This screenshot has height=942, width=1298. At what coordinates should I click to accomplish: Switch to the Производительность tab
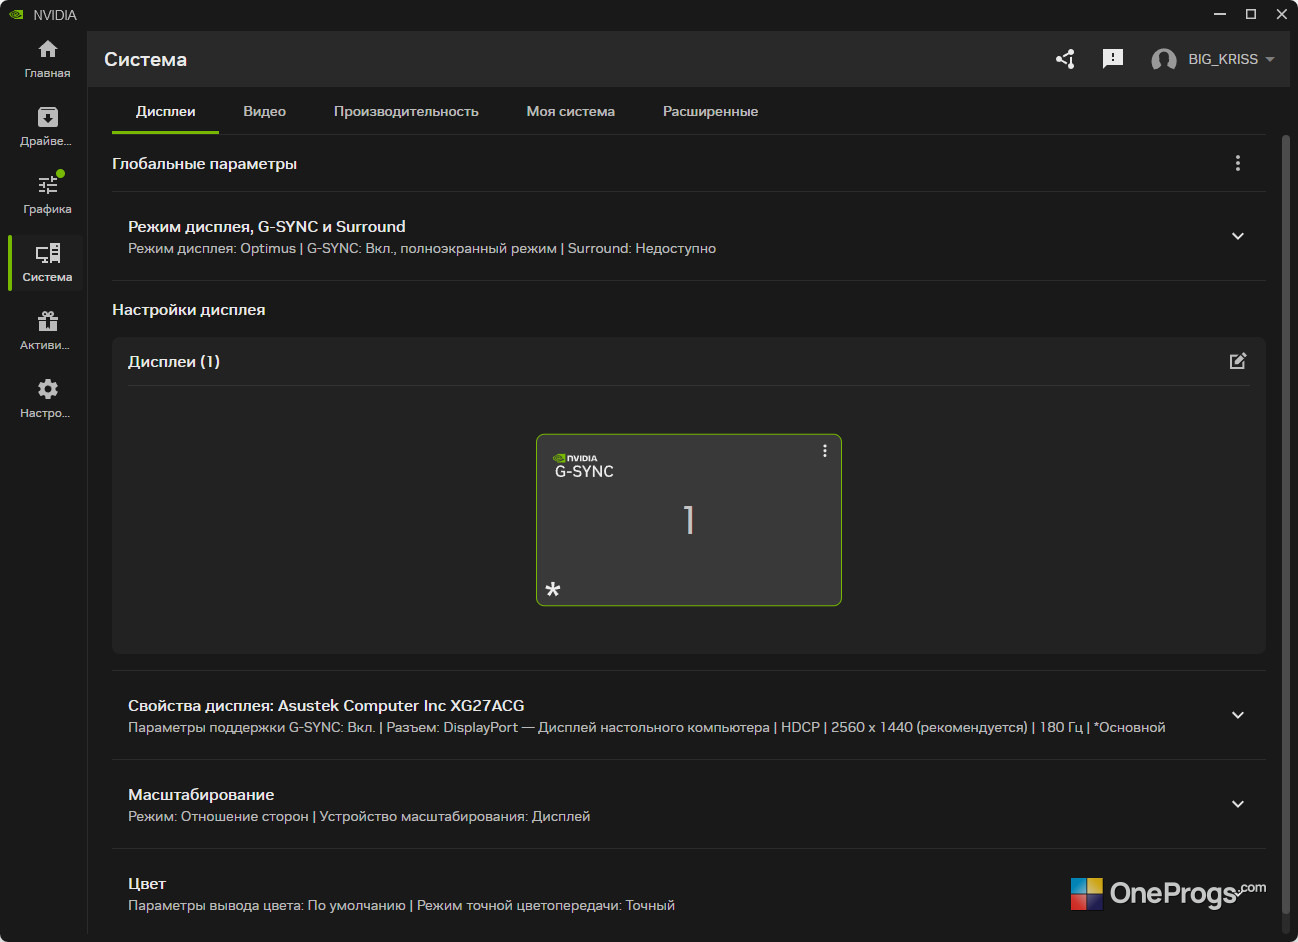click(x=406, y=111)
